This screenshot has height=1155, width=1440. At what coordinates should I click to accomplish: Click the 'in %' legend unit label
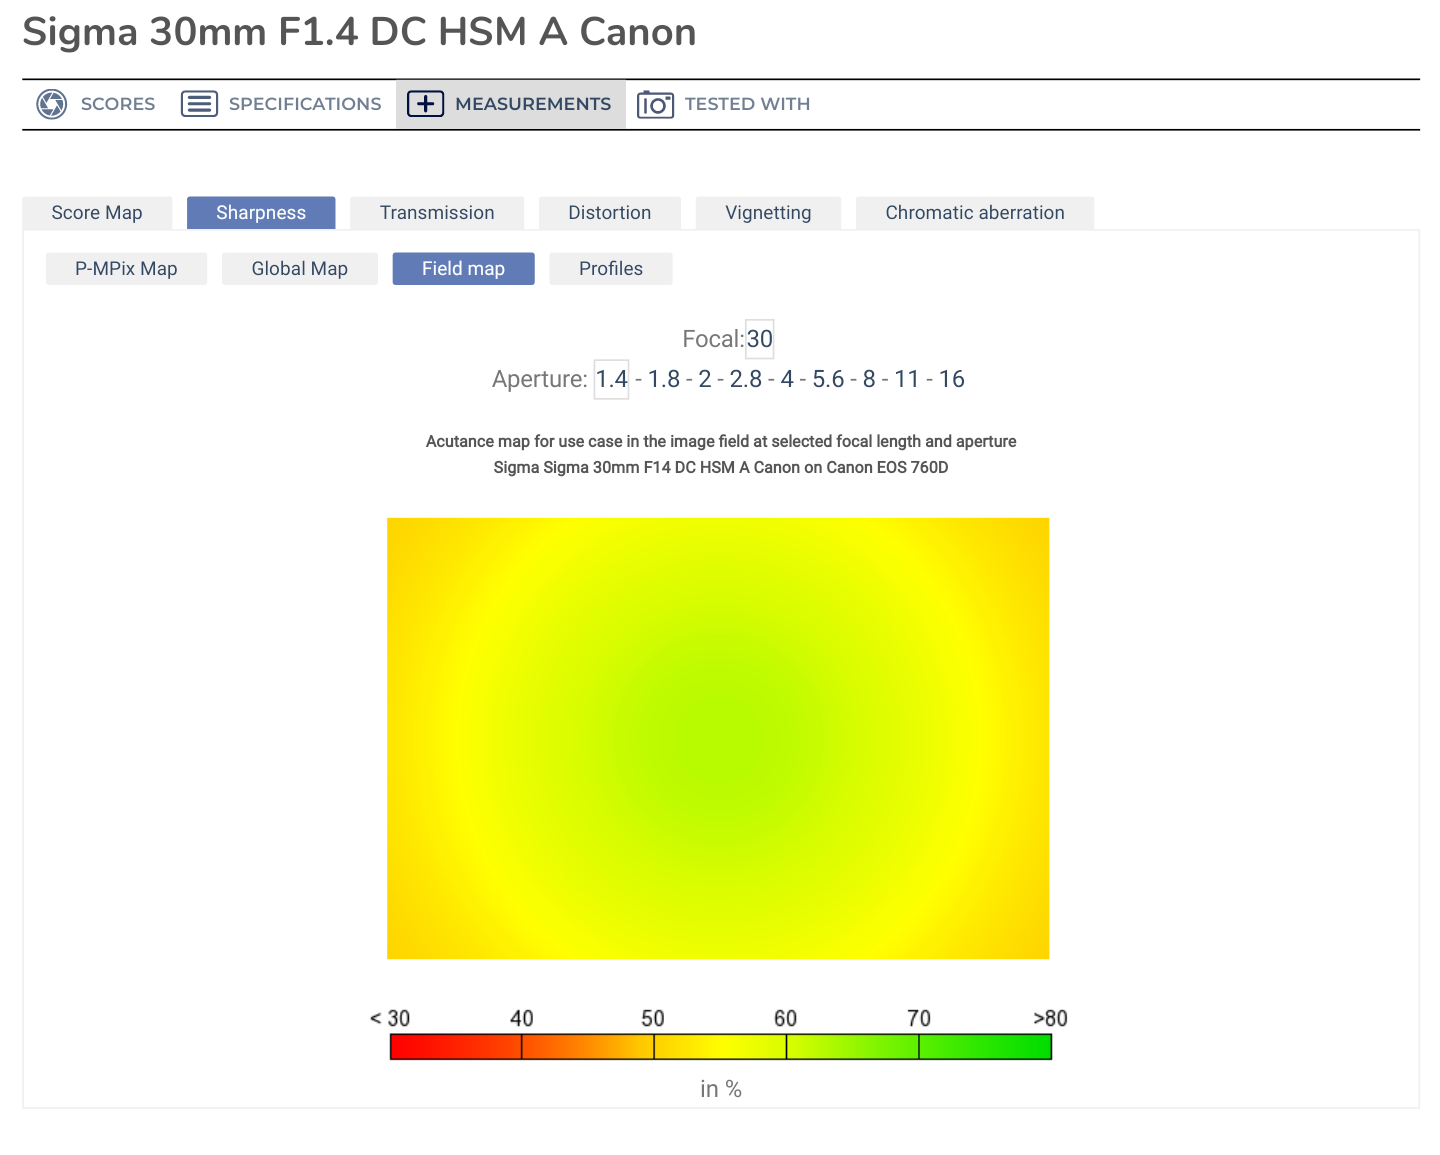(x=721, y=1089)
